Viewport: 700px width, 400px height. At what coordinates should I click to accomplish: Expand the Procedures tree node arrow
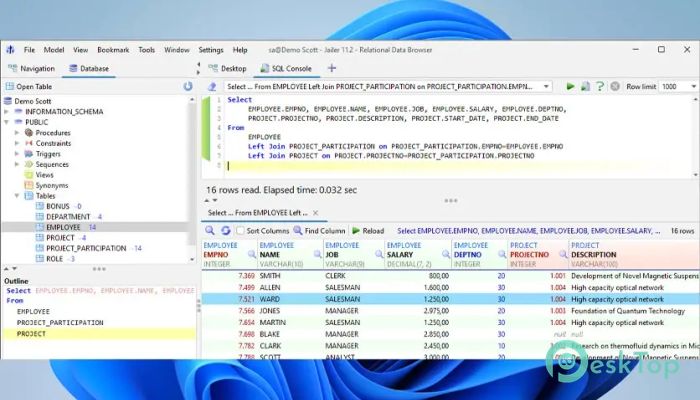click(17, 133)
